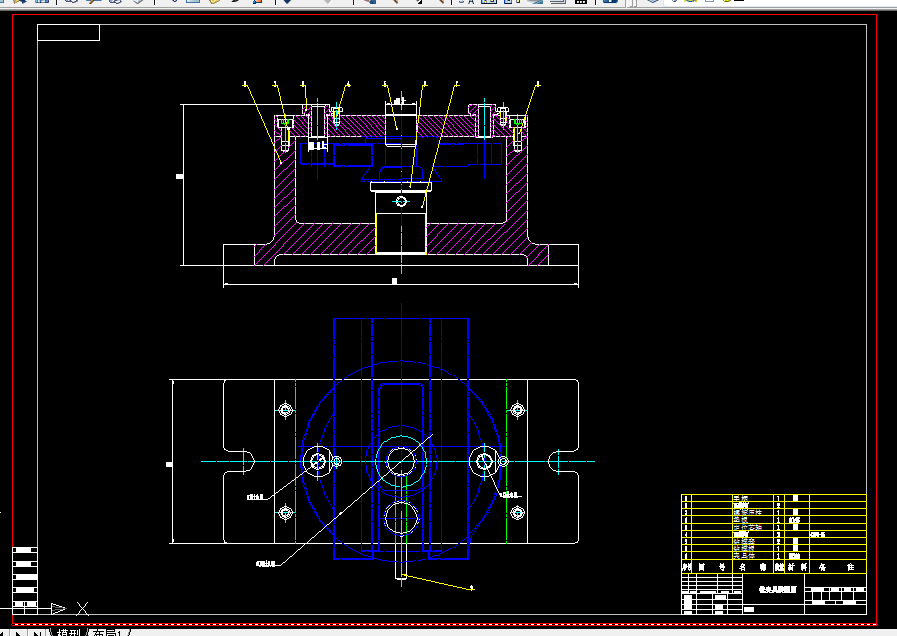
Task: Click the 夹具体 entry in the parts list
Action: (x=744, y=555)
